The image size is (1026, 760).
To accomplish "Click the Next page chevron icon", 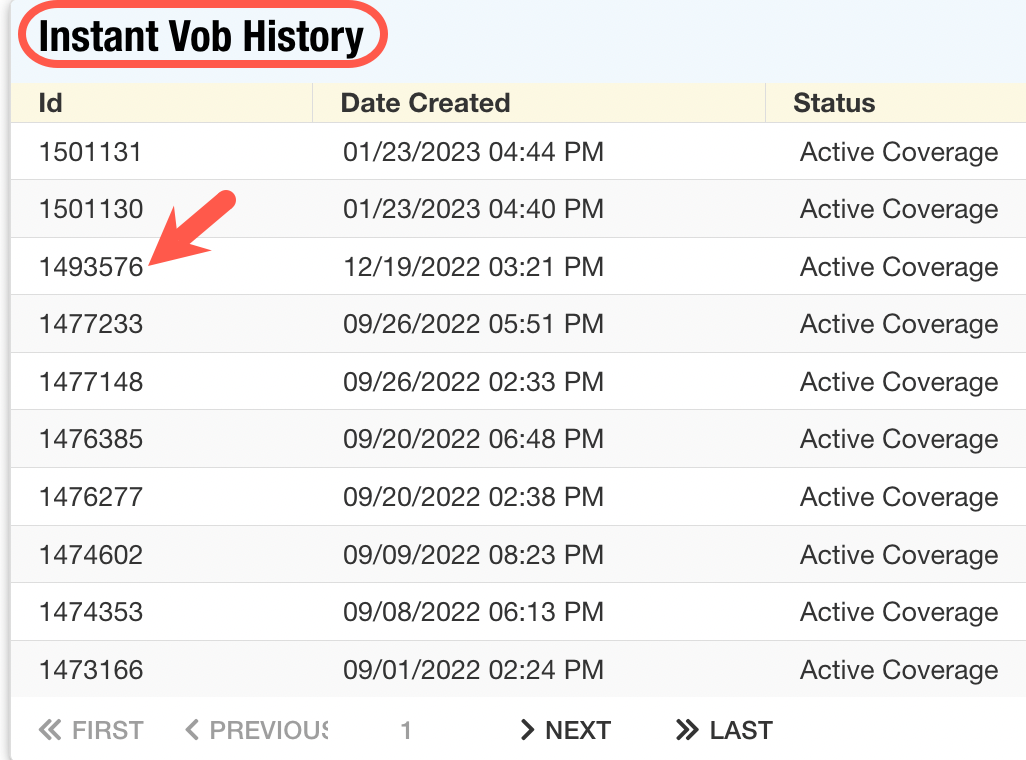I will (528, 731).
